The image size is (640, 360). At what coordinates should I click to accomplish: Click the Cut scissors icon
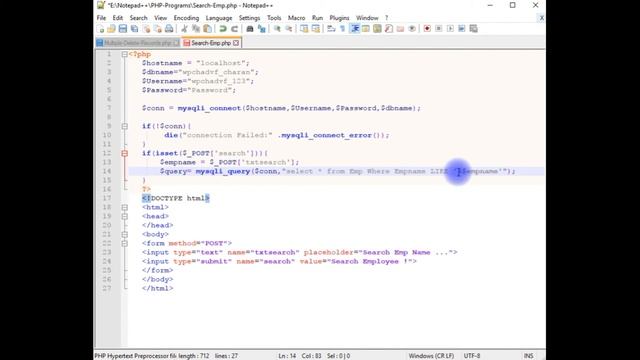pyautogui.click(x=184, y=29)
